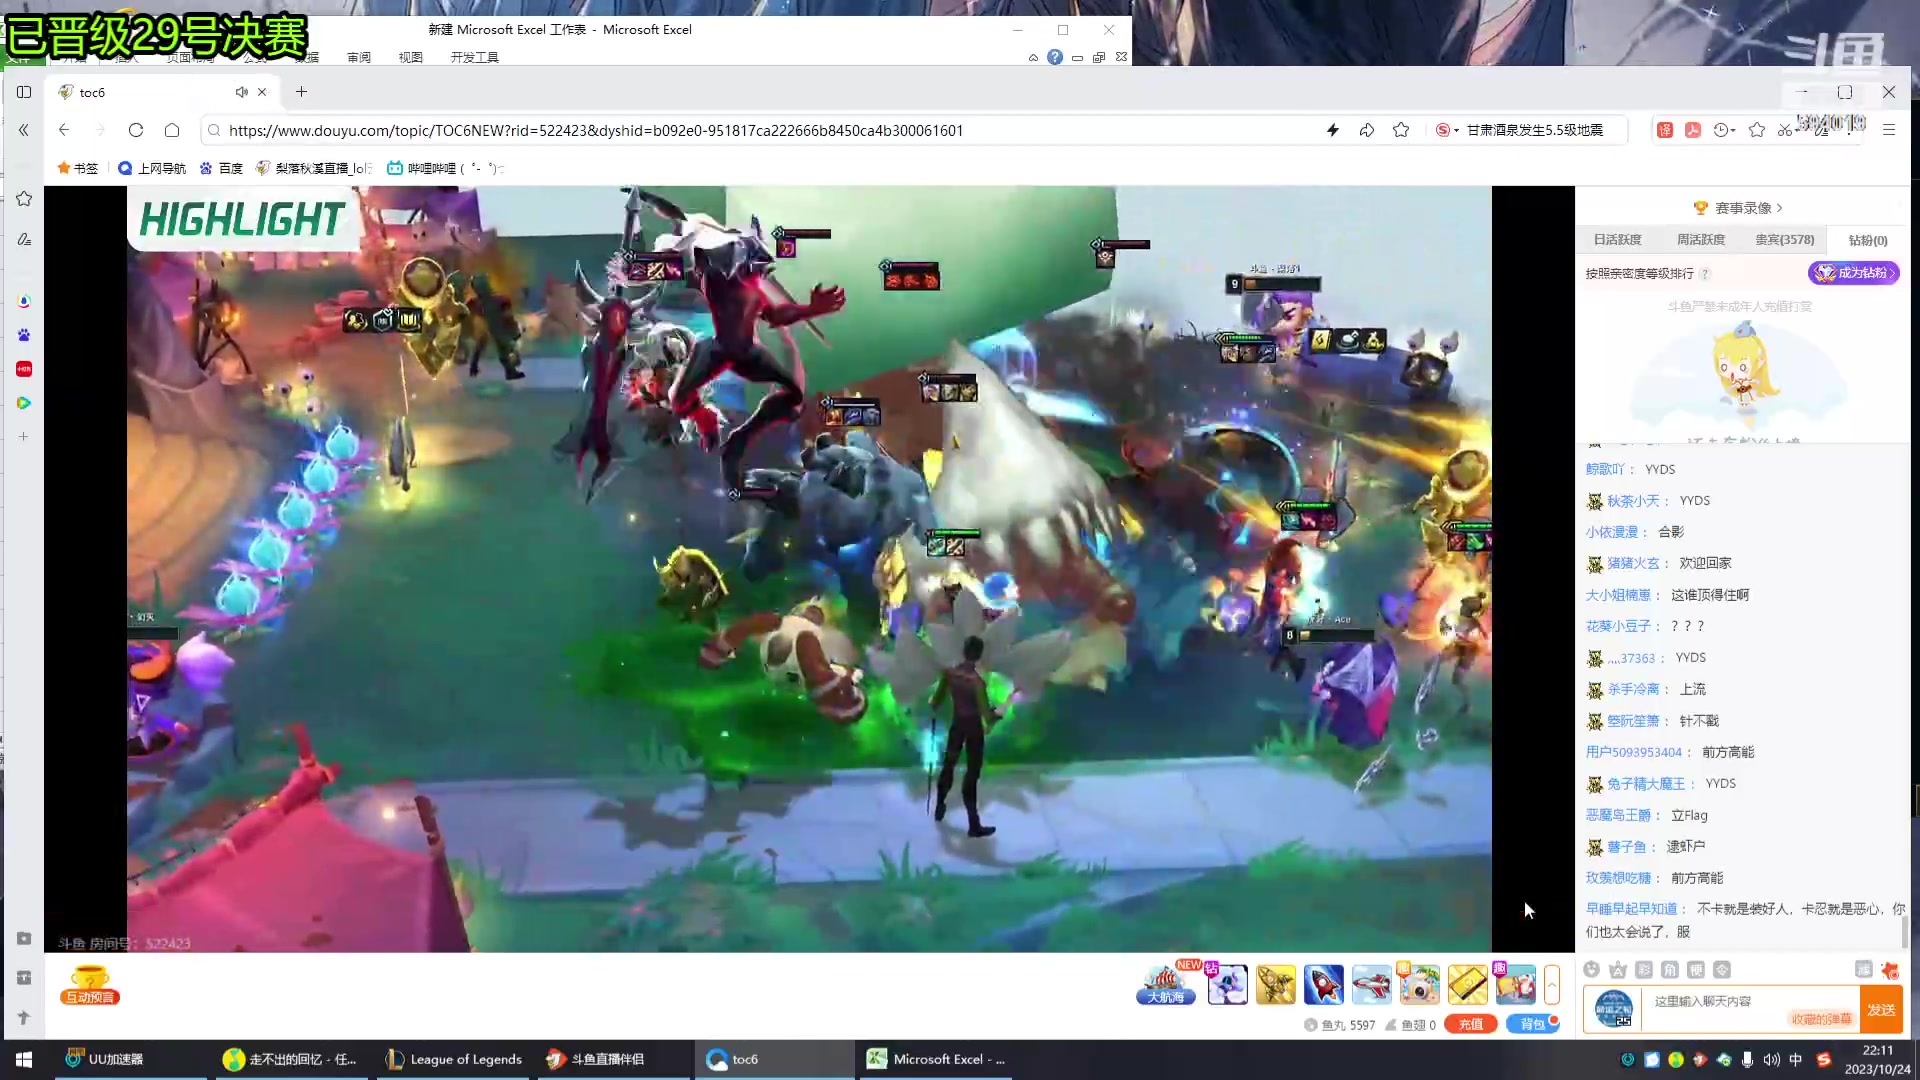Open the 哔哩哔哩 bookmark

click(444, 168)
